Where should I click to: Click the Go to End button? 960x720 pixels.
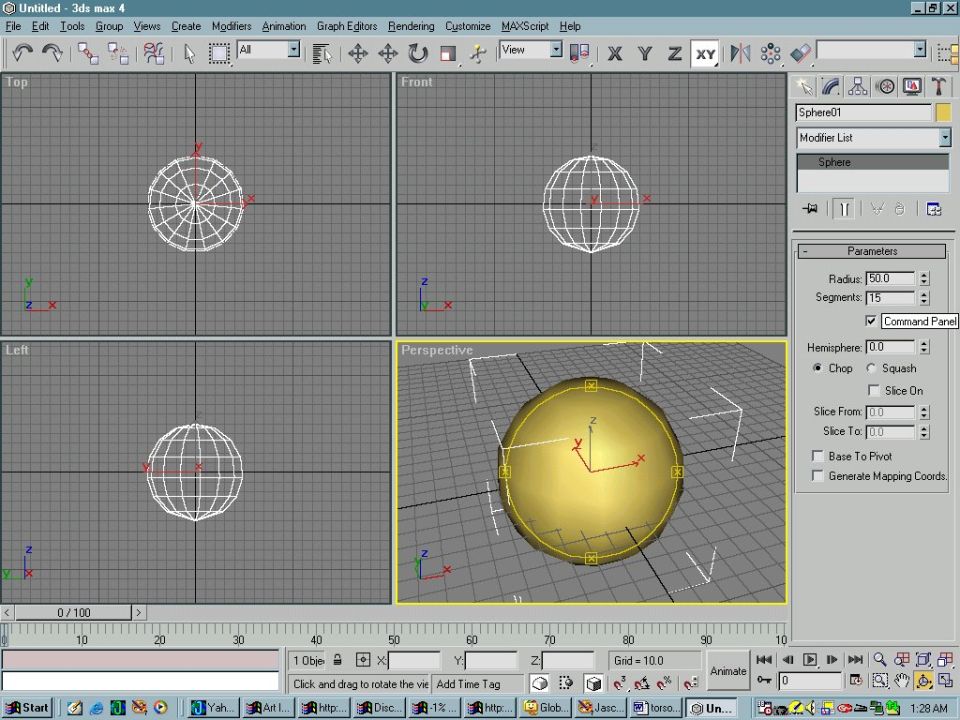[x=855, y=659]
